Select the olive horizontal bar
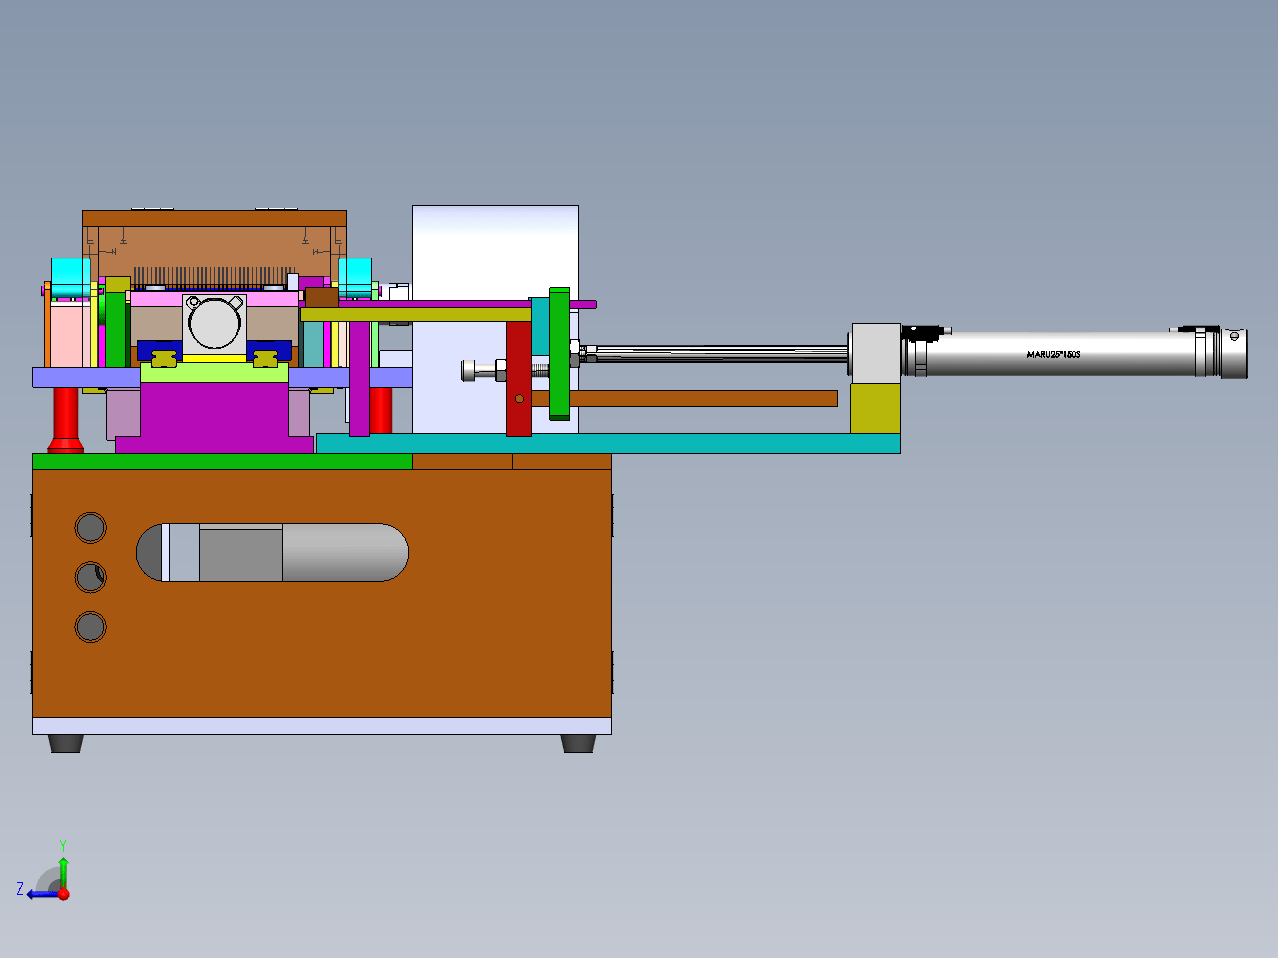Viewport: 1278px width, 958px height. point(415,315)
